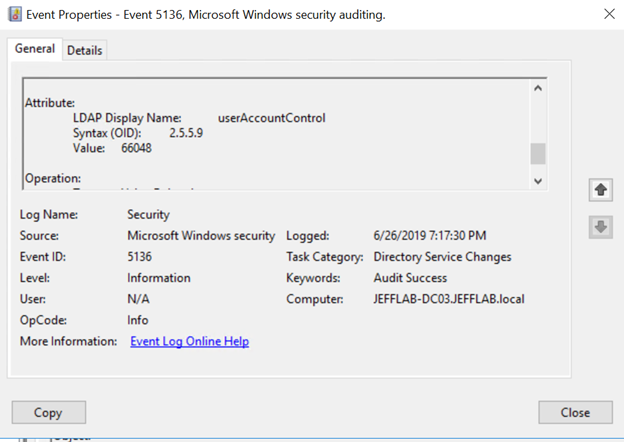The height and width of the screenshot is (442, 624).
Task: Go to next event with down arrow
Action: pyautogui.click(x=600, y=227)
